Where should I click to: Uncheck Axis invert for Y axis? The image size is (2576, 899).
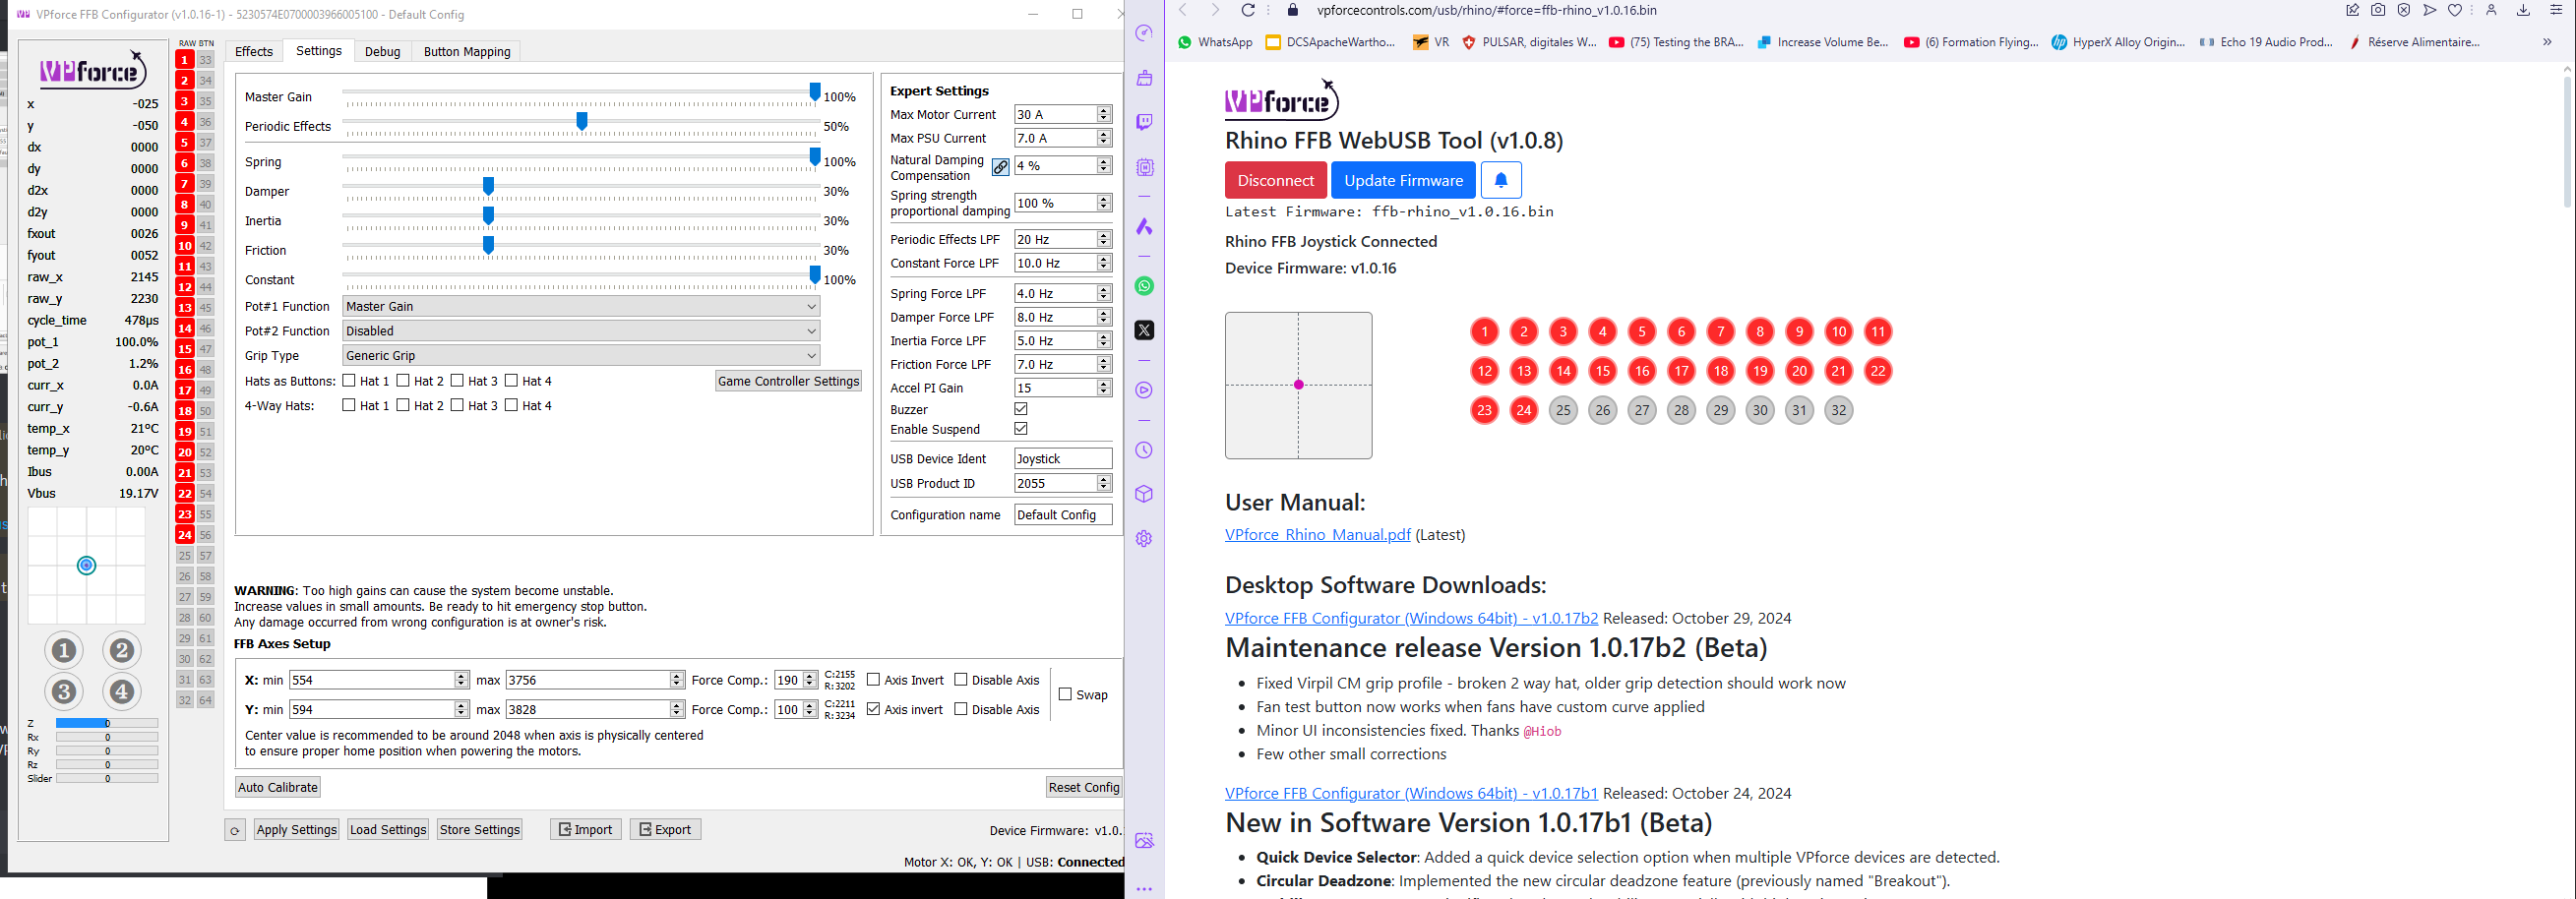point(873,709)
